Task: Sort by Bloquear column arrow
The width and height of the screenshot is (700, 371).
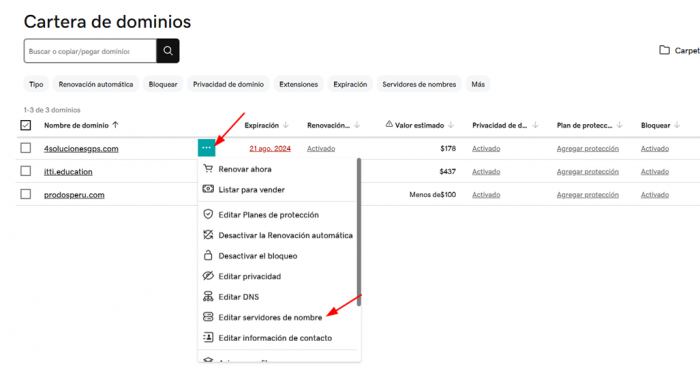Action: (x=677, y=125)
